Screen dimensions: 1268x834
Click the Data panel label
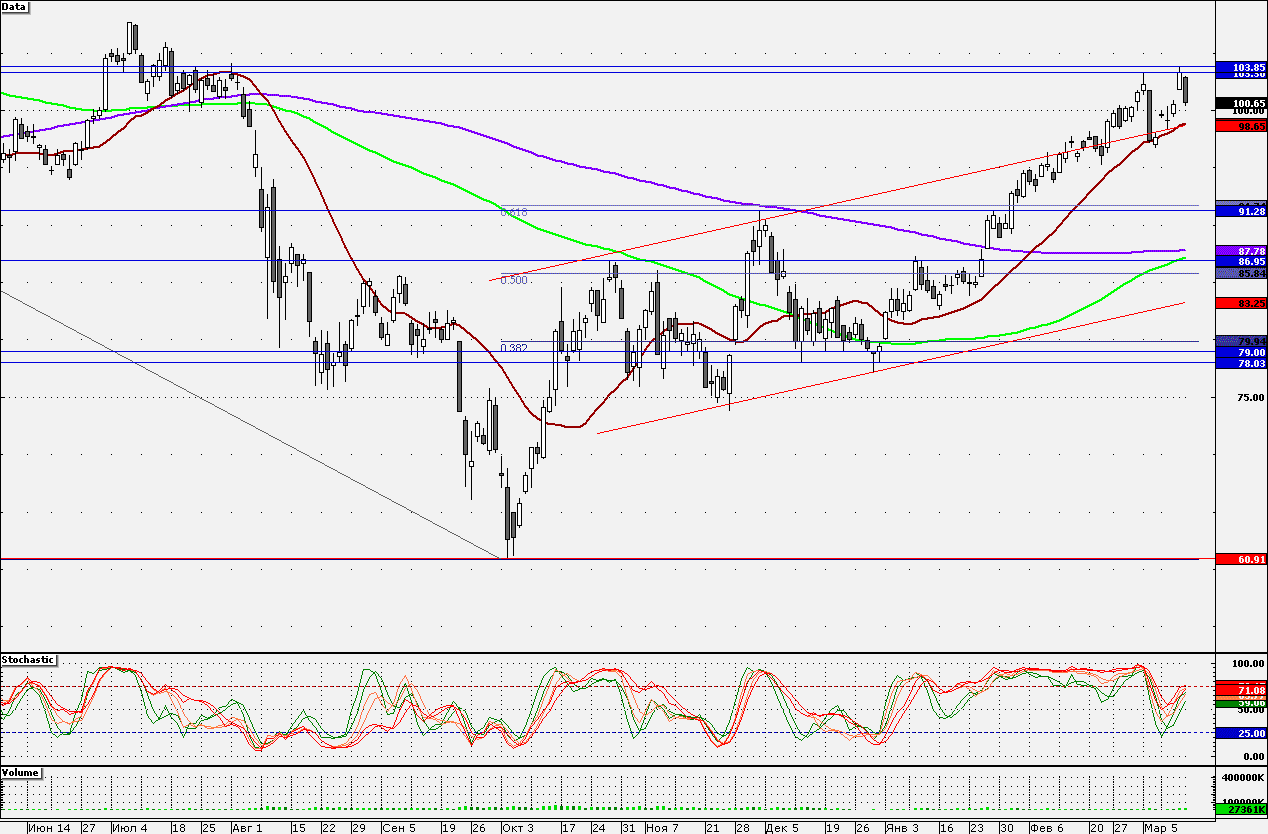click(15, 6)
